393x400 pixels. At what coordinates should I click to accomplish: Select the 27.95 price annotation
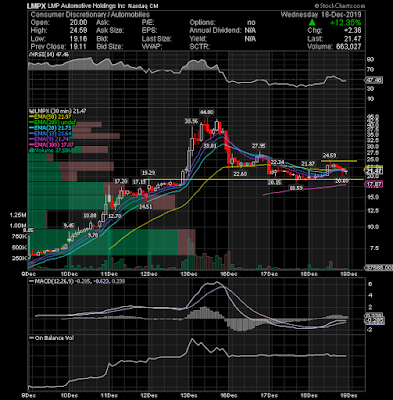259,146
